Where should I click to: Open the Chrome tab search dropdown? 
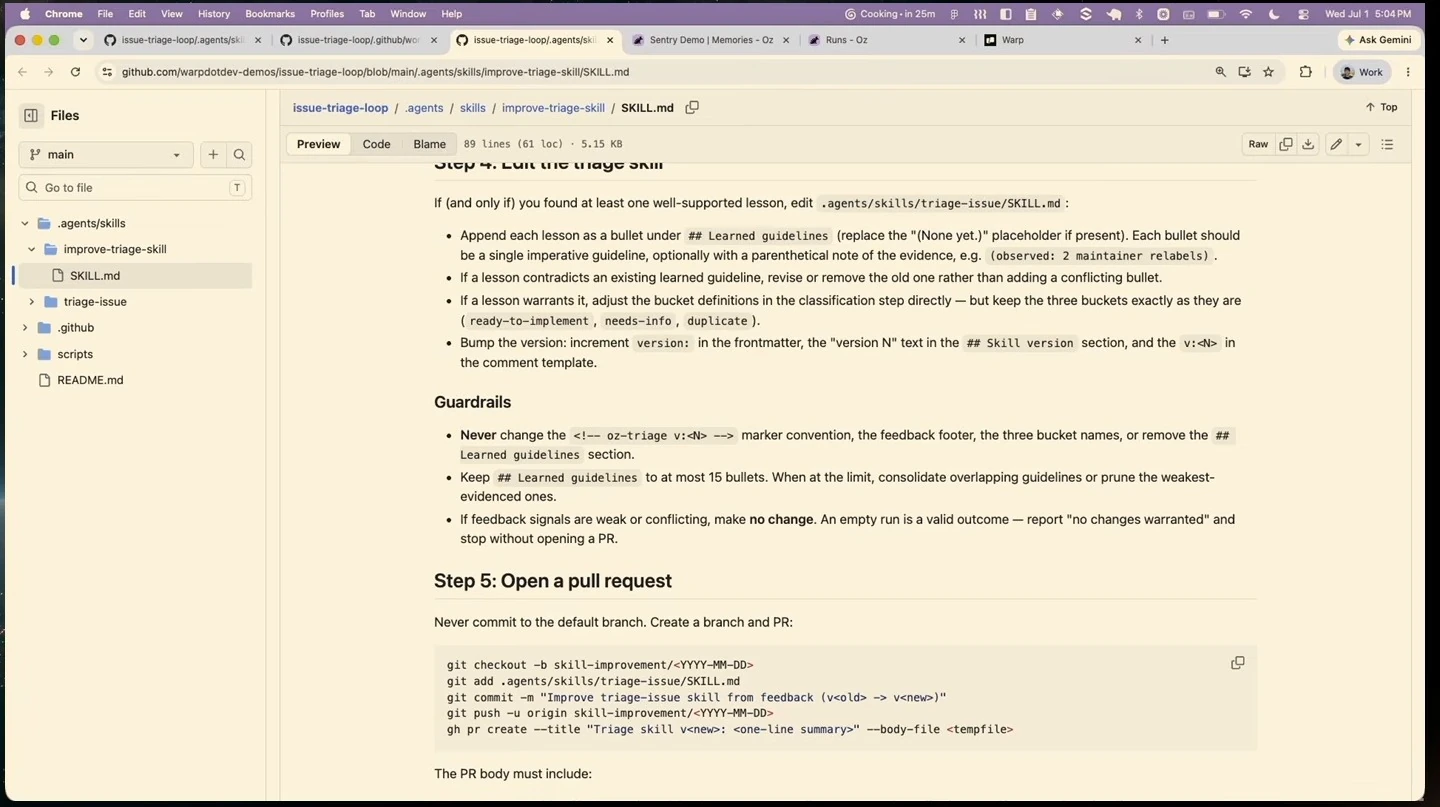pyautogui.click(x=83, y=40)
